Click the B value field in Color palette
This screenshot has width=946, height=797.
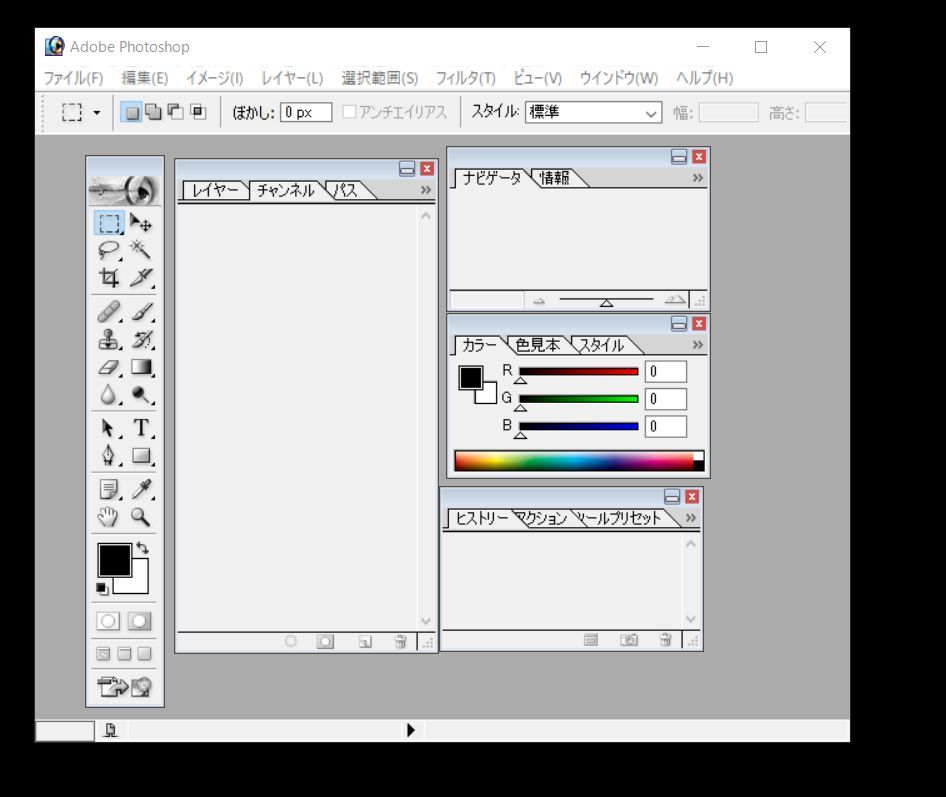[x=665, y=427]
